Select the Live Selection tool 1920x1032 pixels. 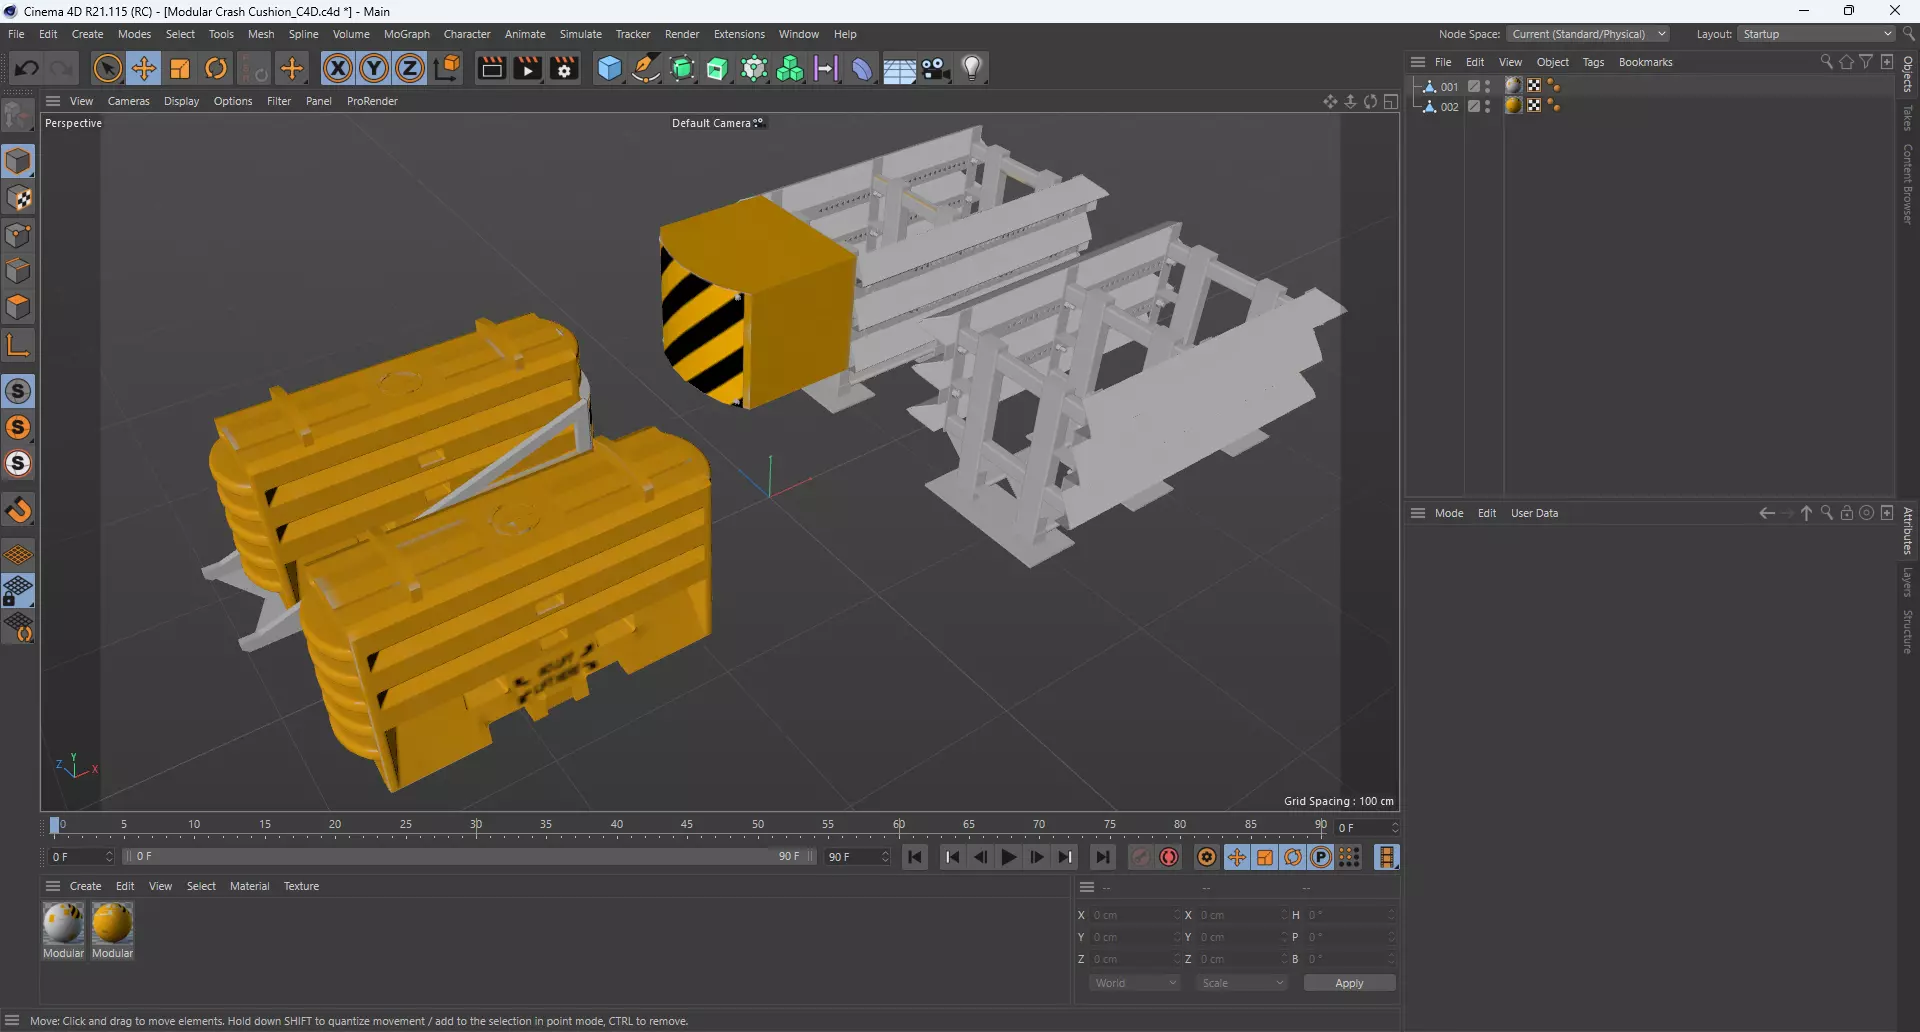[107, 68]
